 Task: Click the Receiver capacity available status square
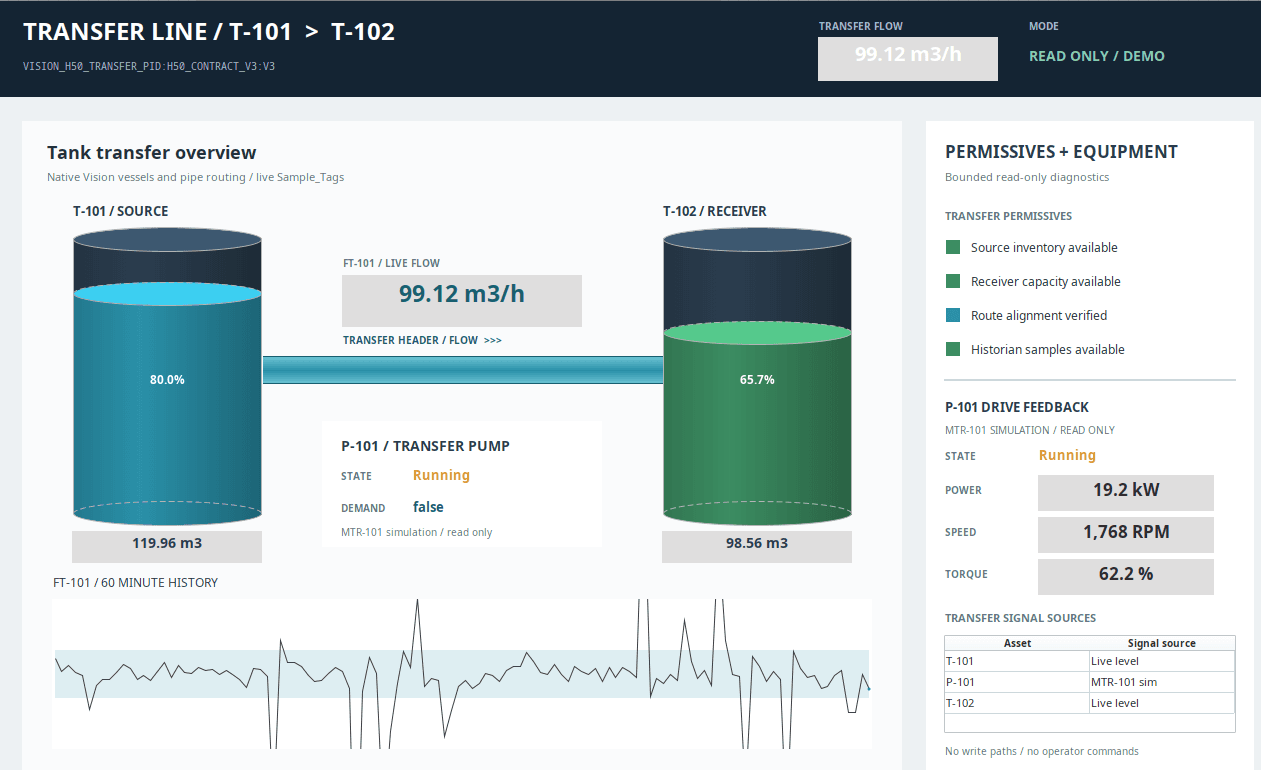pyautogui.click(x=953, y=281)
